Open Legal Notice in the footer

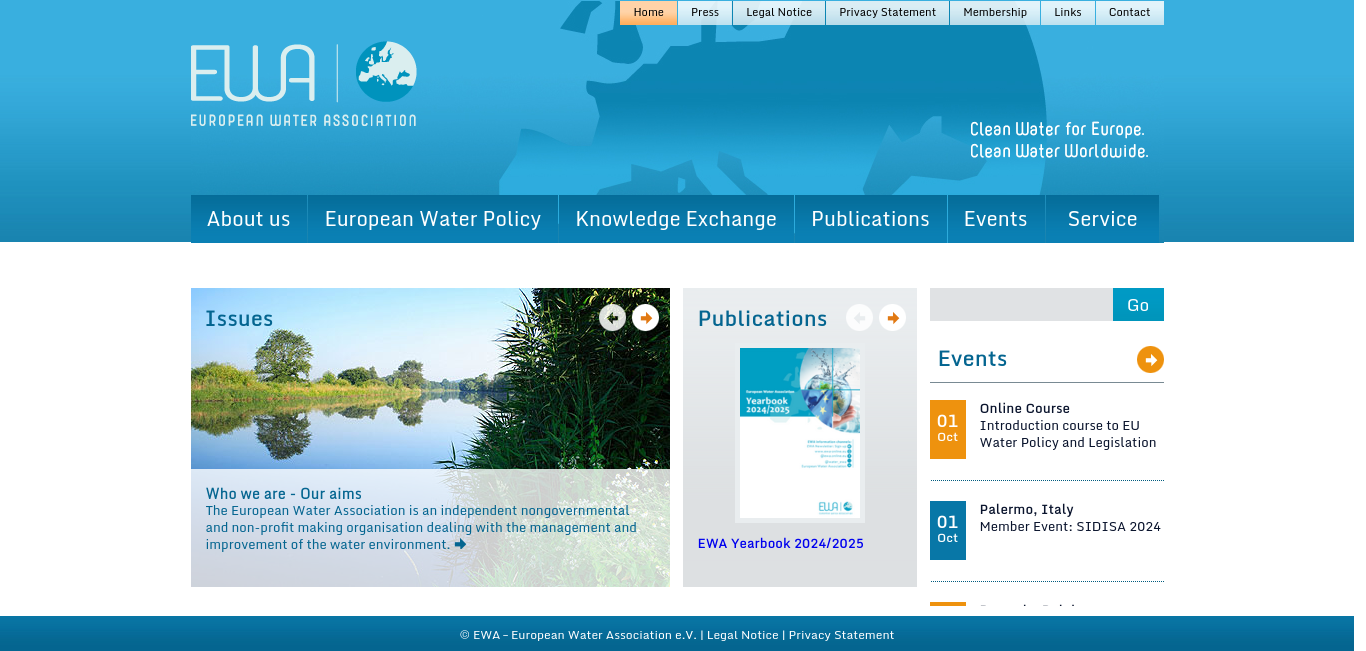(x=742, y=635)
